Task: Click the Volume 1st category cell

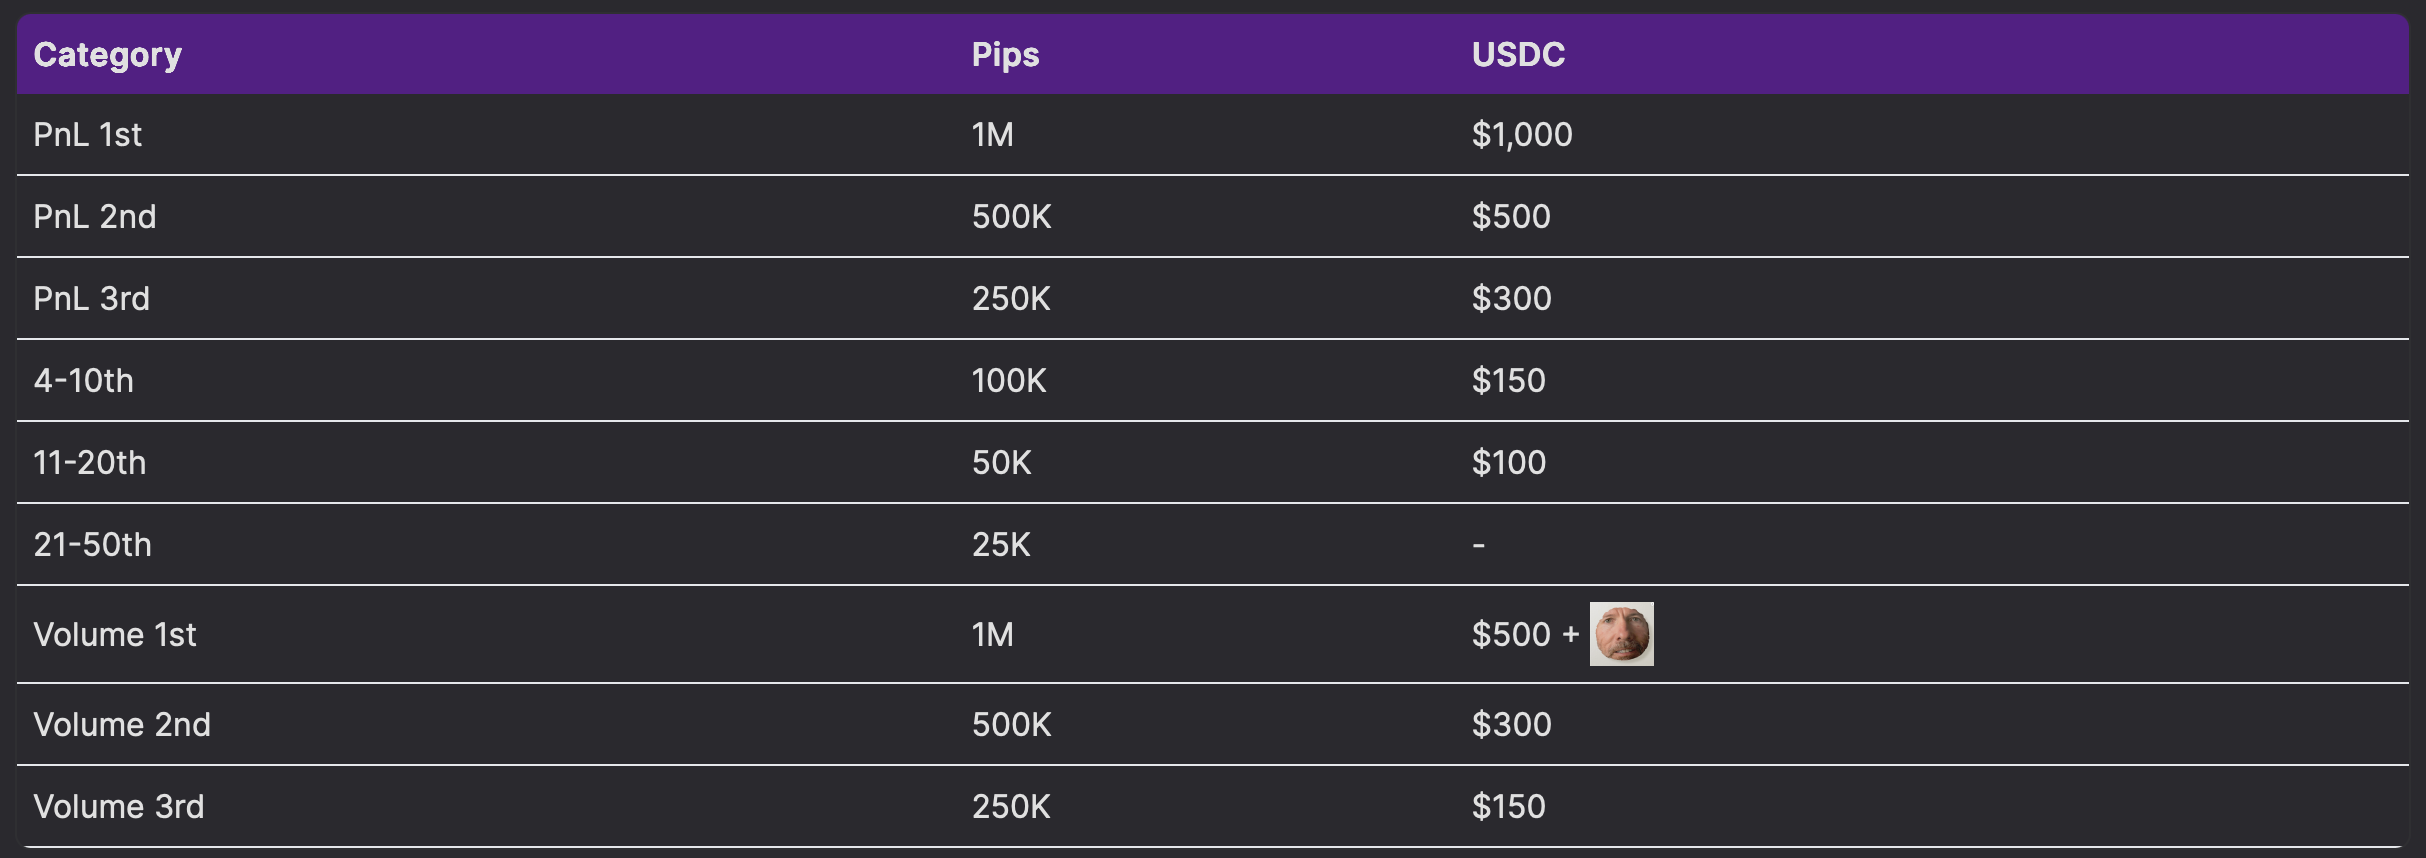Action: click(x=115, y=634)
